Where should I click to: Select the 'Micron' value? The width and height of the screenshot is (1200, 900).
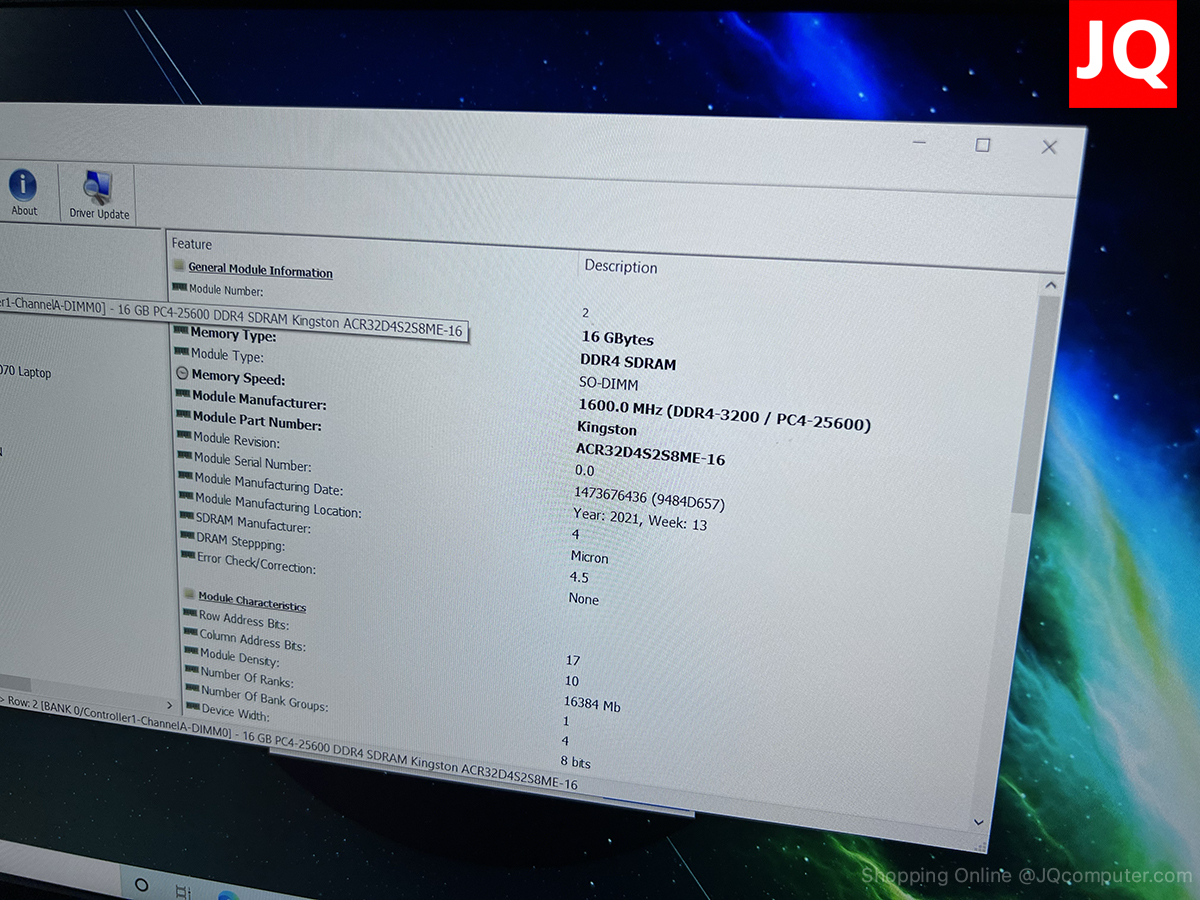pos(589,557)
